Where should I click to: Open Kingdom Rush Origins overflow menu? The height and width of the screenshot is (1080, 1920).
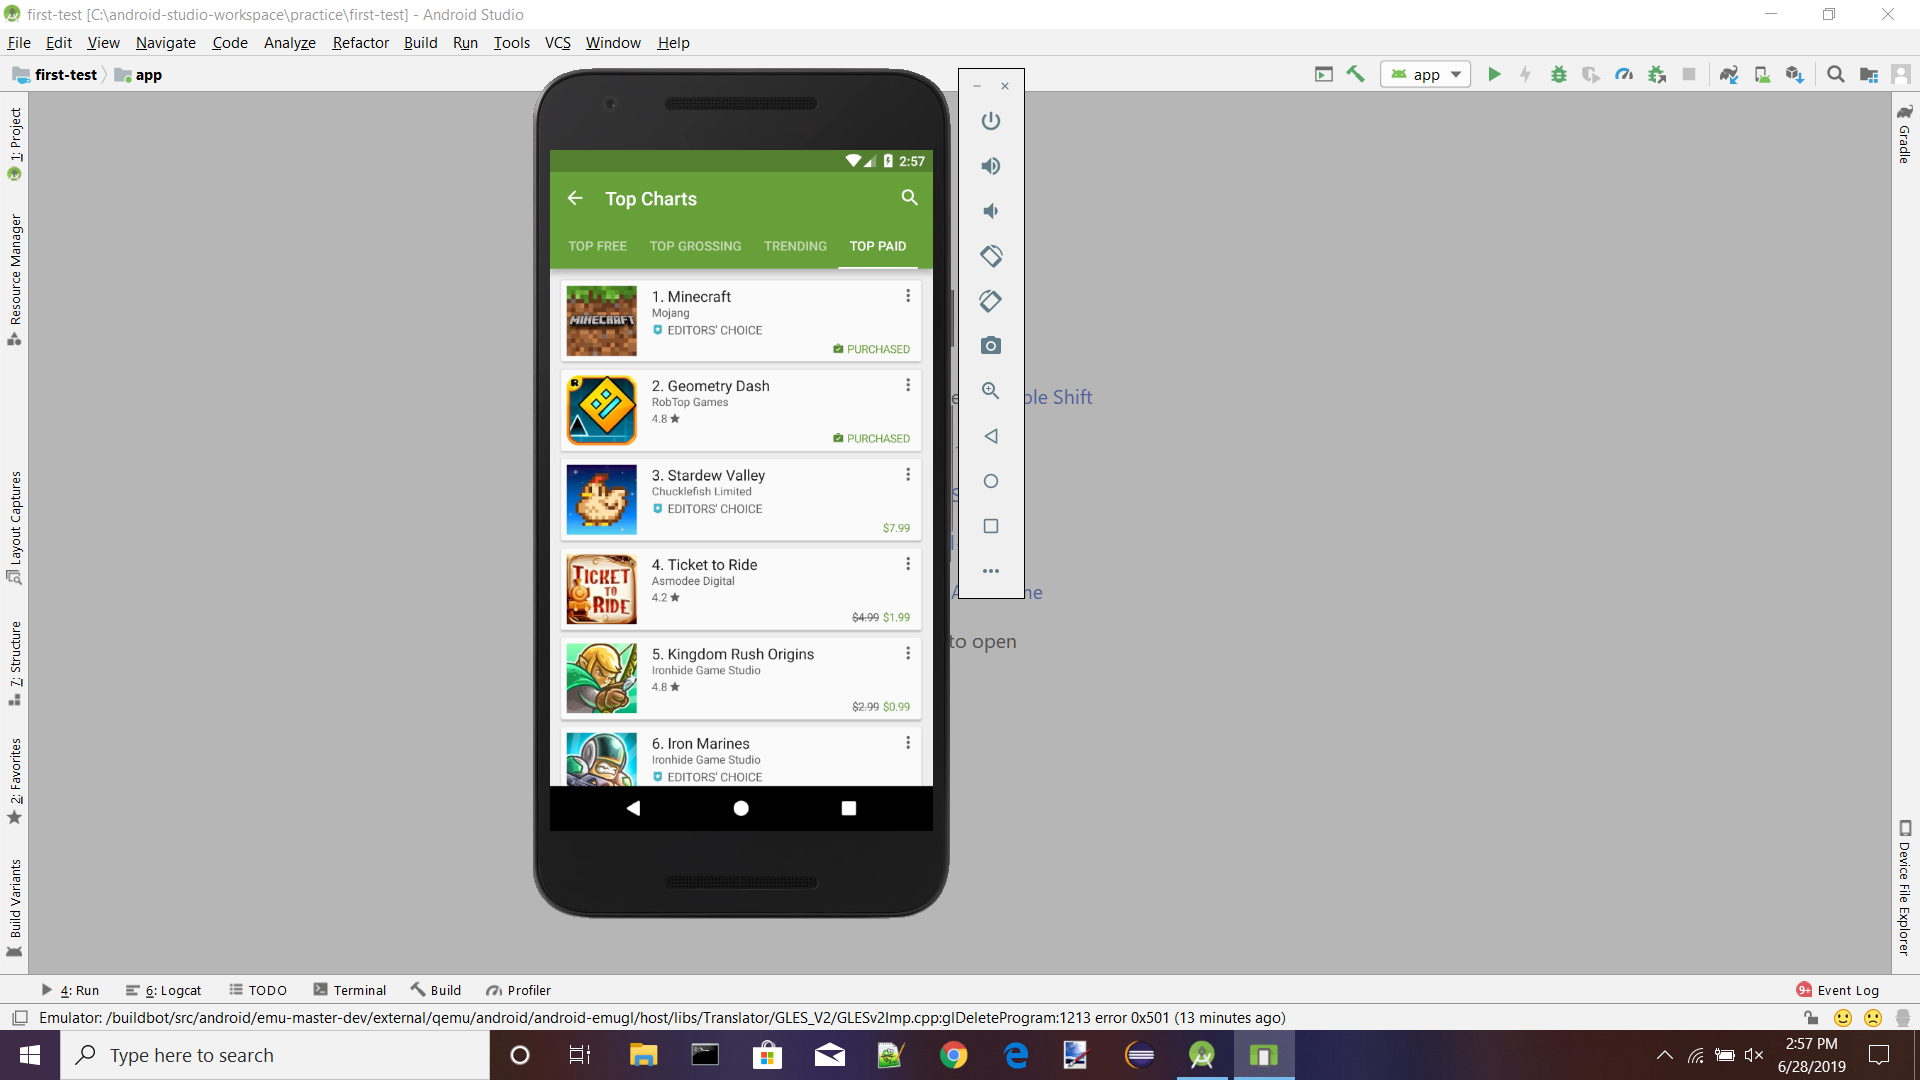(908, 653)
